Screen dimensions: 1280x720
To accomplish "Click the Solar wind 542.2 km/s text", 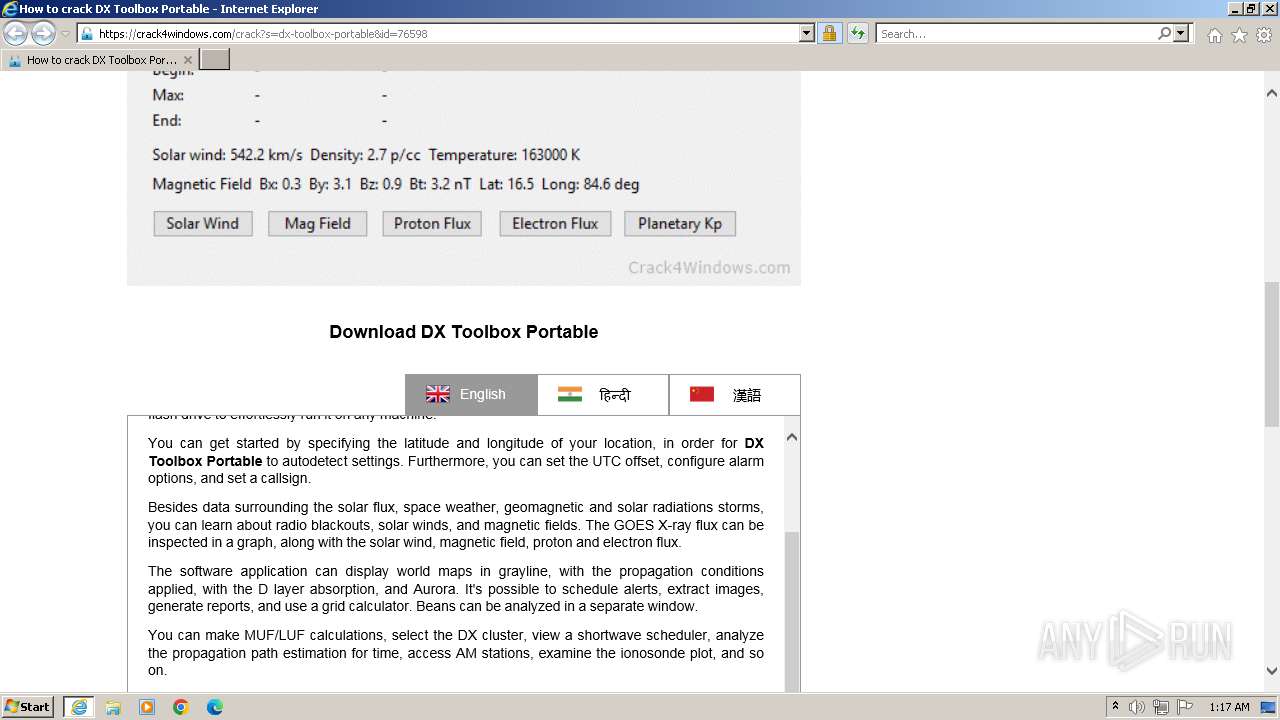I will click(227, 155).
